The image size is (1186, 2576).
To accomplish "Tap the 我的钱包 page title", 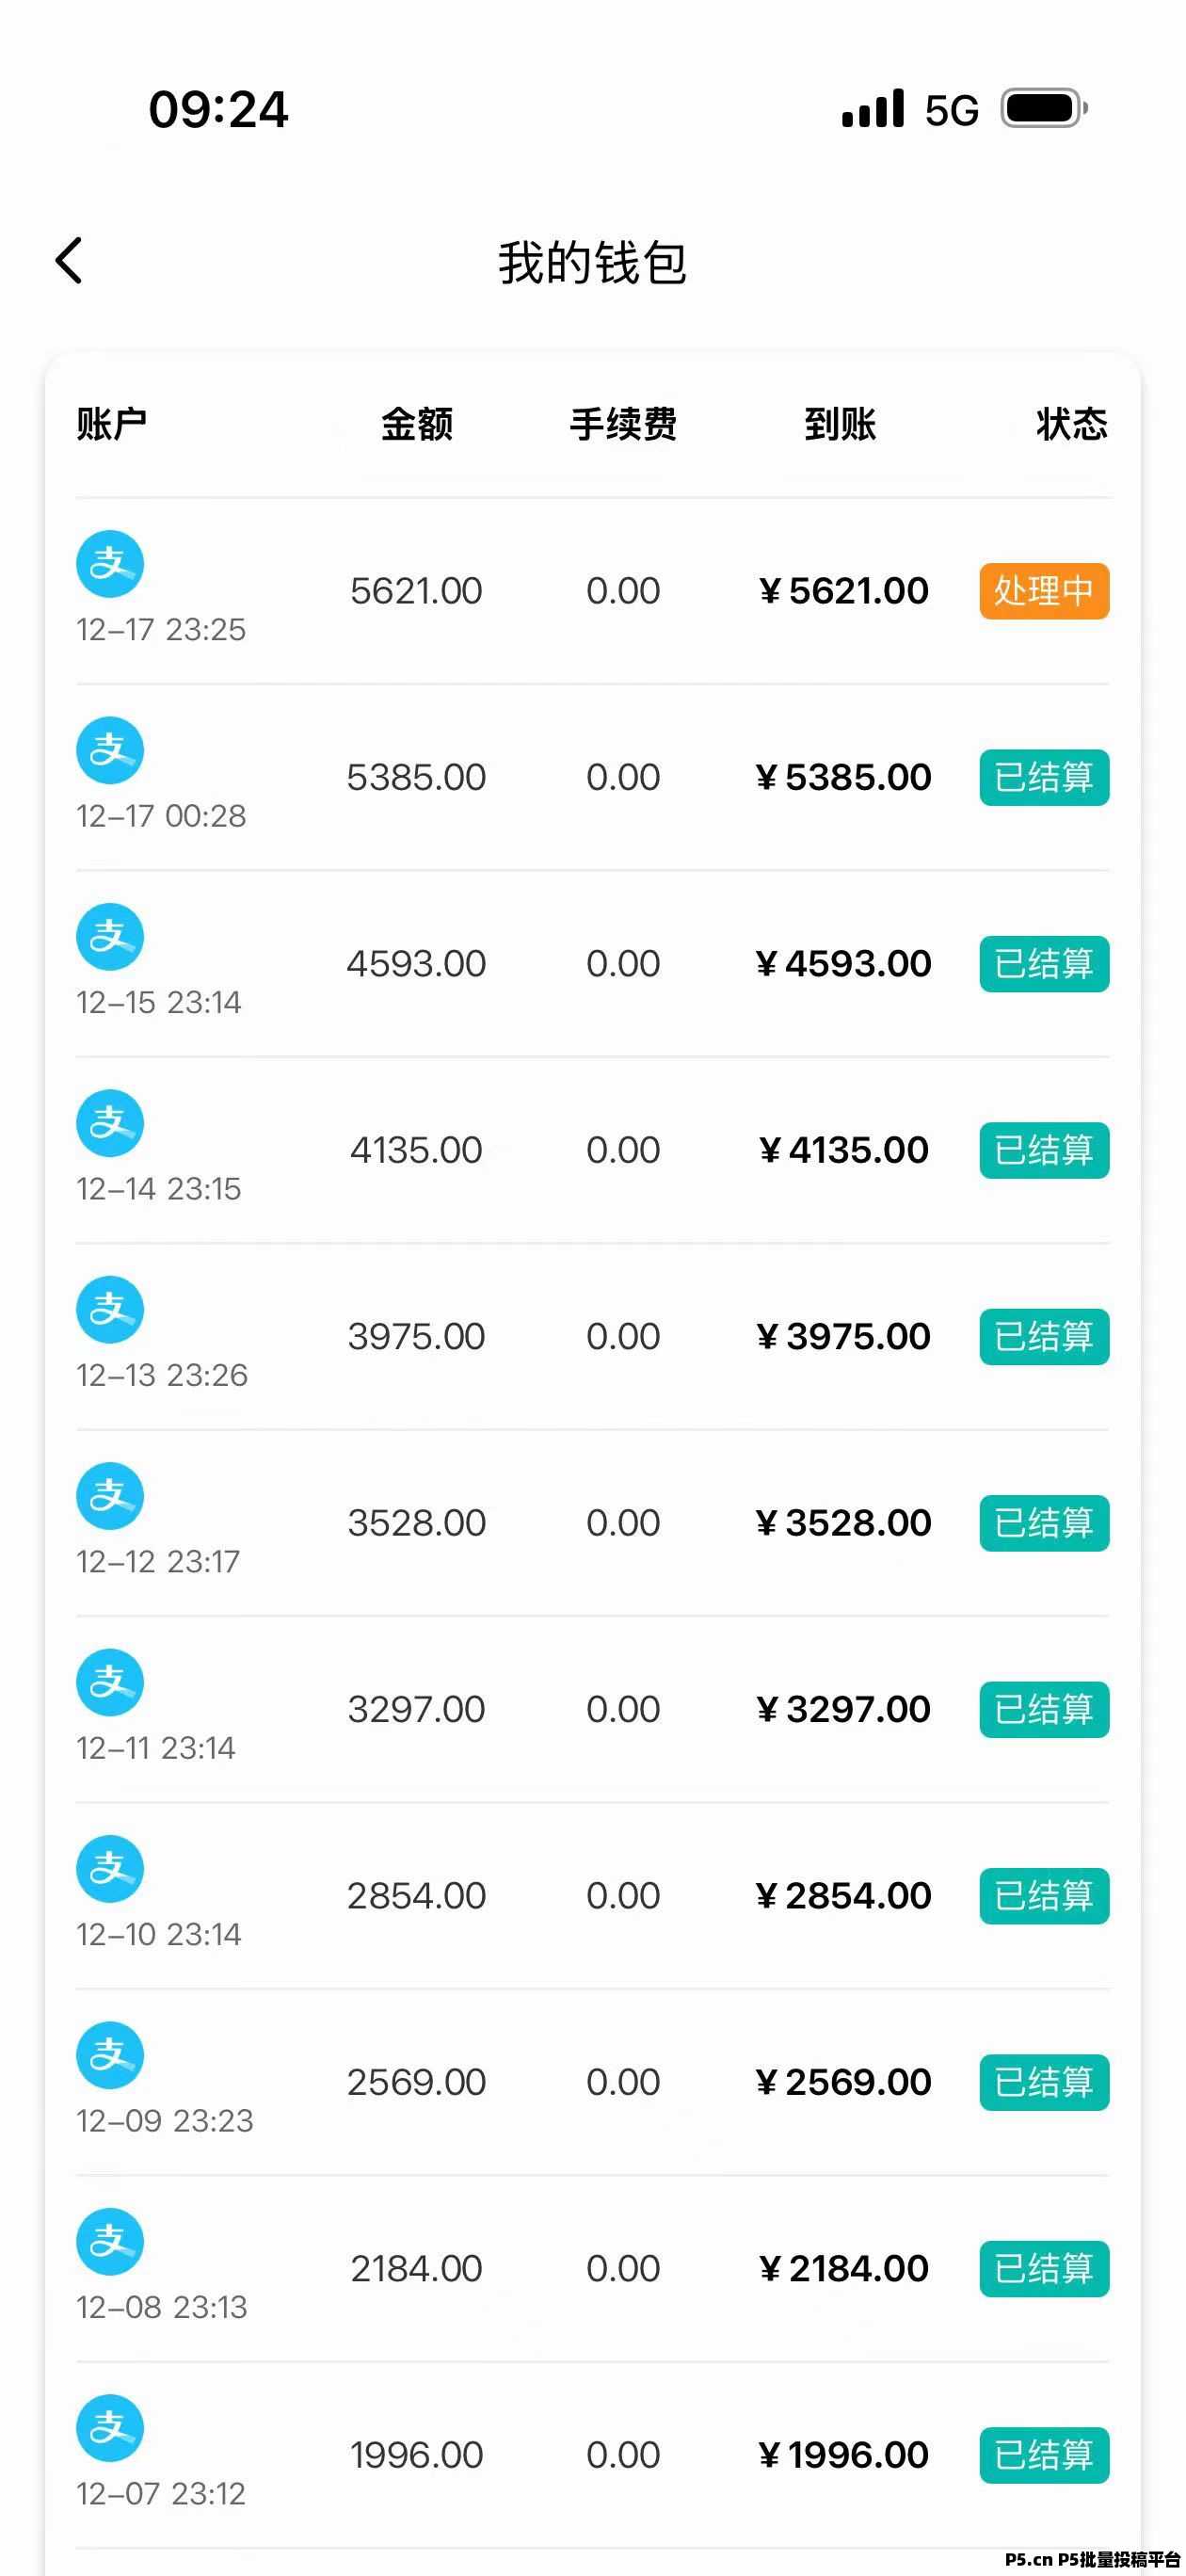I will click(x=593, y=263).
